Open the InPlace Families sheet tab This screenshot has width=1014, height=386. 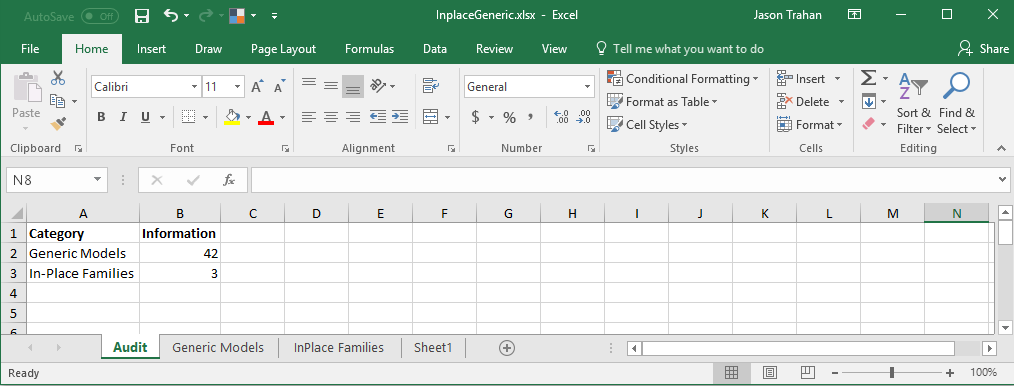pos(338,347)
